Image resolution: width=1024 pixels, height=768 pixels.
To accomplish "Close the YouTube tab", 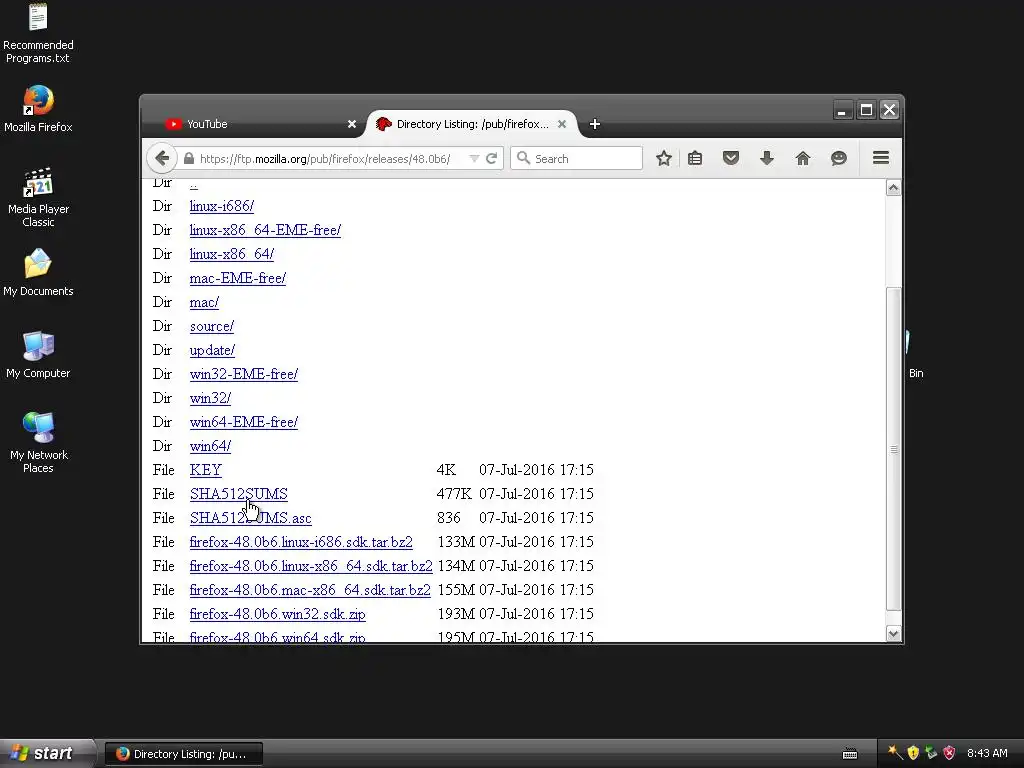I will pos(352,124).
